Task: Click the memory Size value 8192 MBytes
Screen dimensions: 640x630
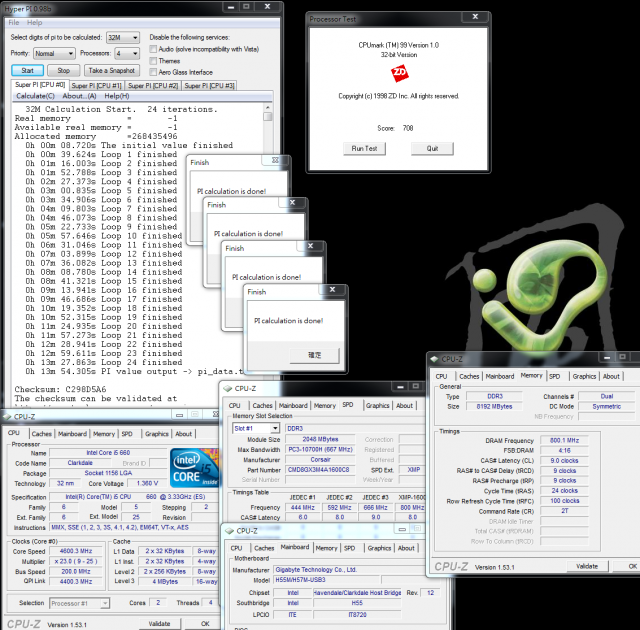Action: [494, 407]
